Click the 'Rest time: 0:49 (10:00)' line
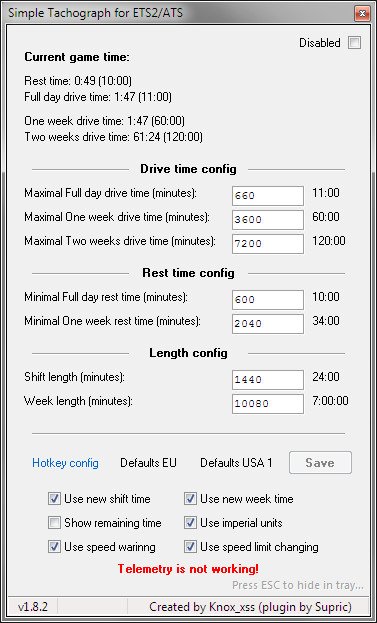This screenshot has height=623, width=377. [x=78, y=81]
